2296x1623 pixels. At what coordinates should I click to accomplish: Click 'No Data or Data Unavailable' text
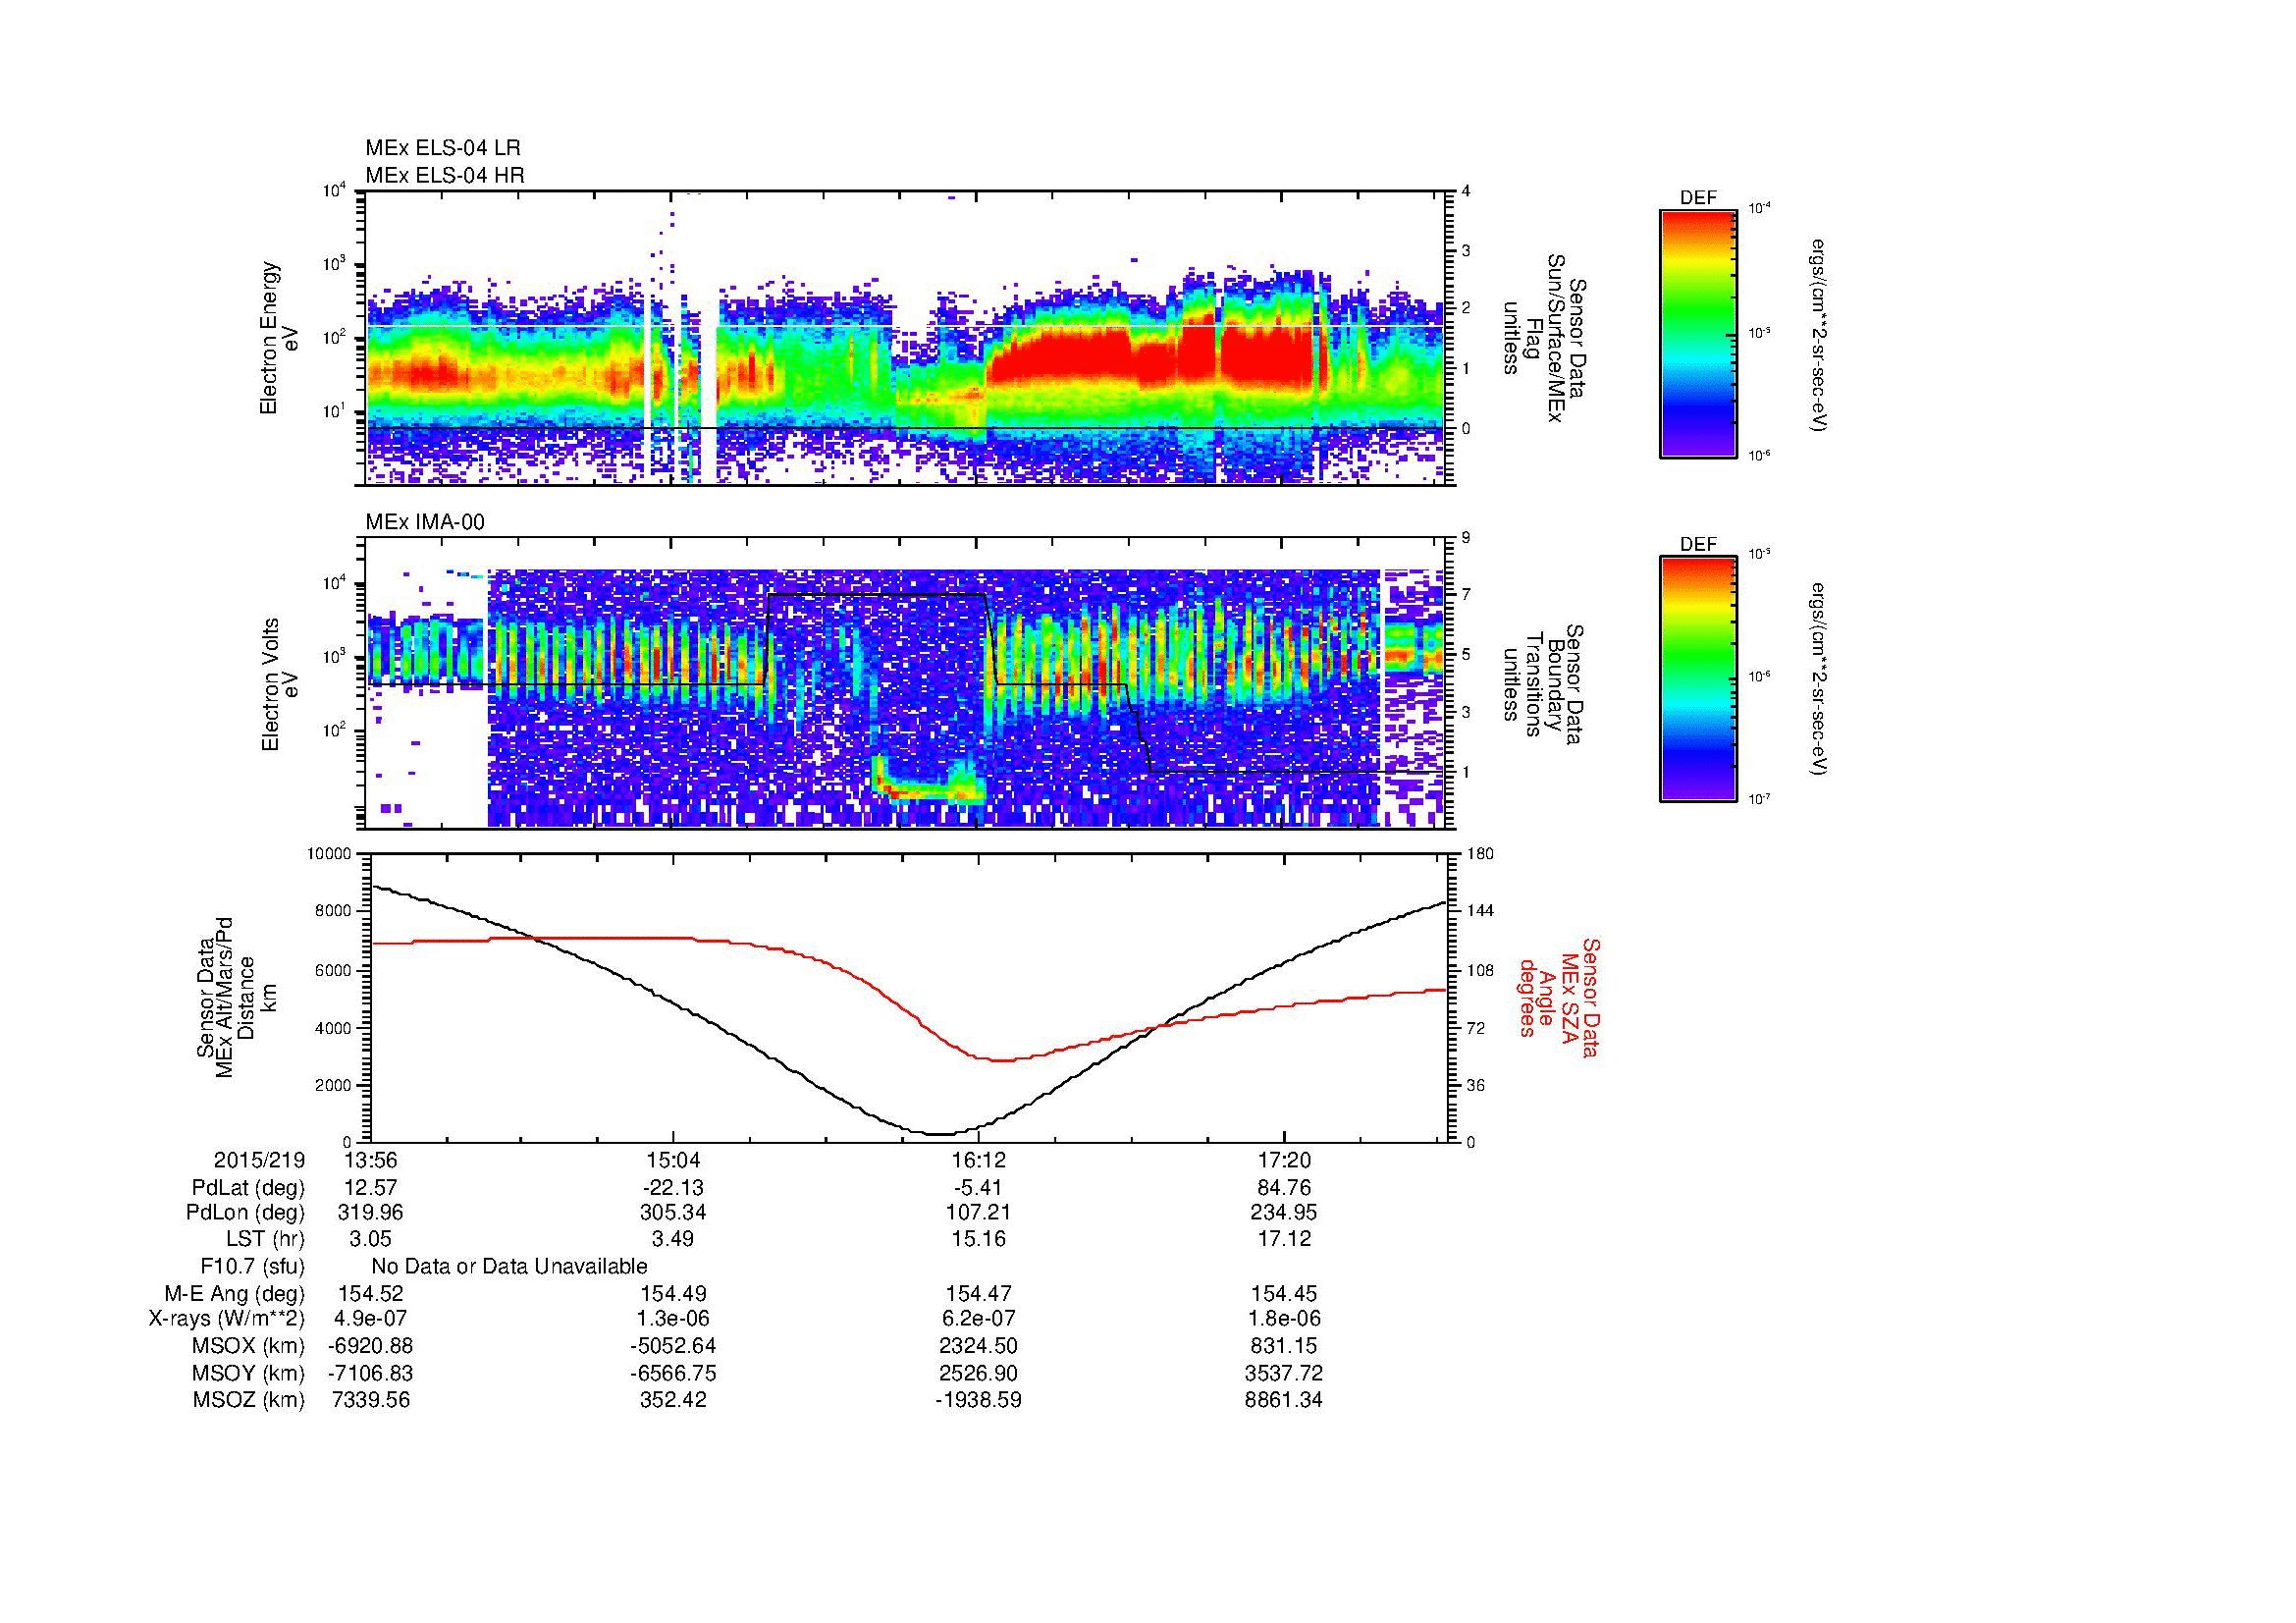click(x=509, y=1267)
